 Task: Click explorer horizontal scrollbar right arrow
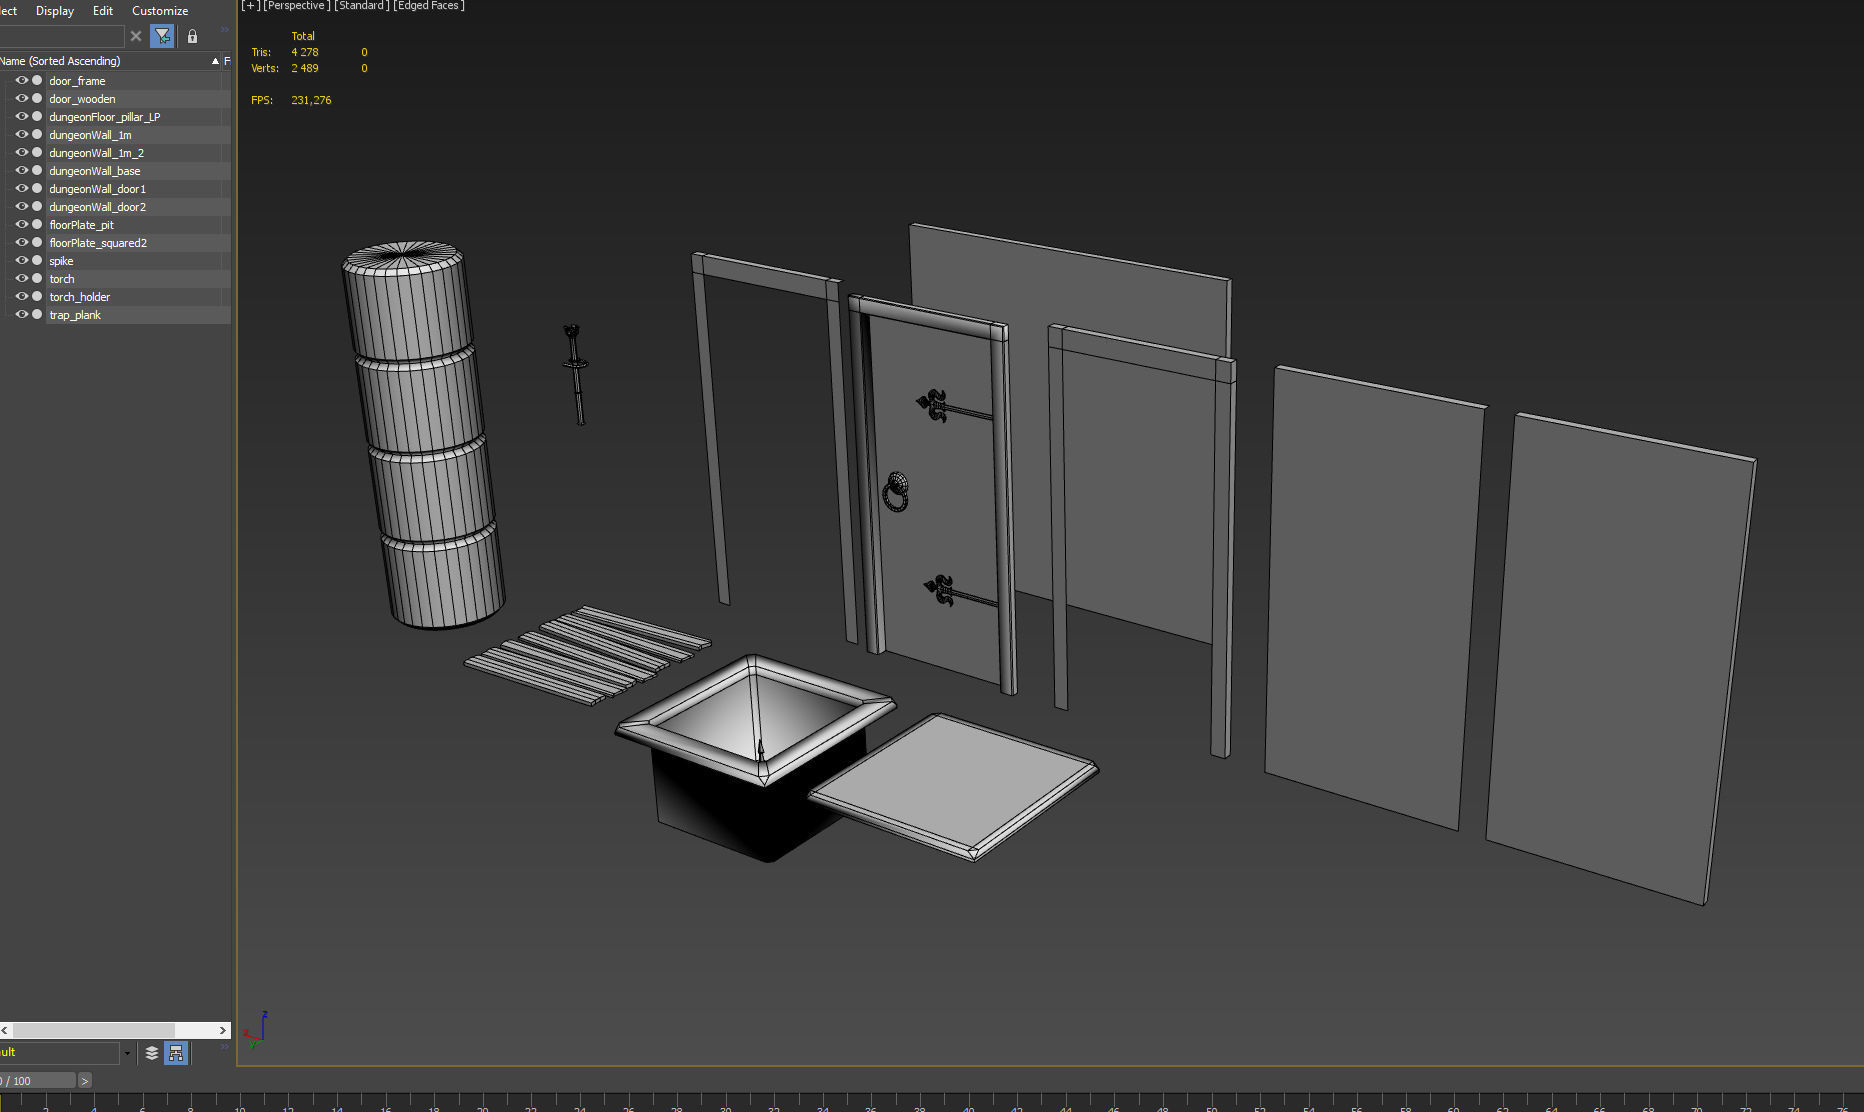coord(223,1030)
